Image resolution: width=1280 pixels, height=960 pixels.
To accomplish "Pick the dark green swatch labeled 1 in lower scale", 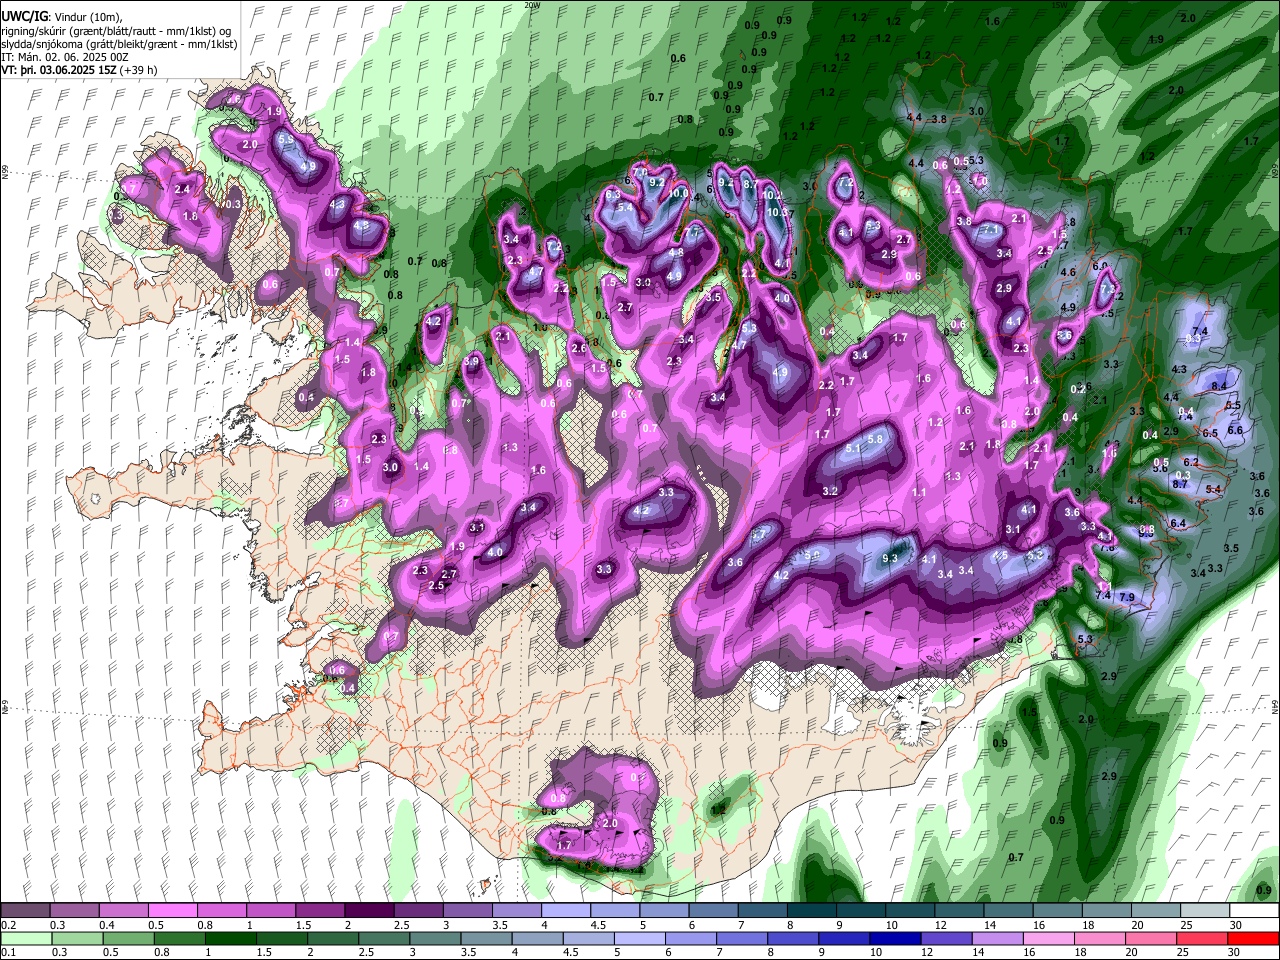I will [231, 939].
